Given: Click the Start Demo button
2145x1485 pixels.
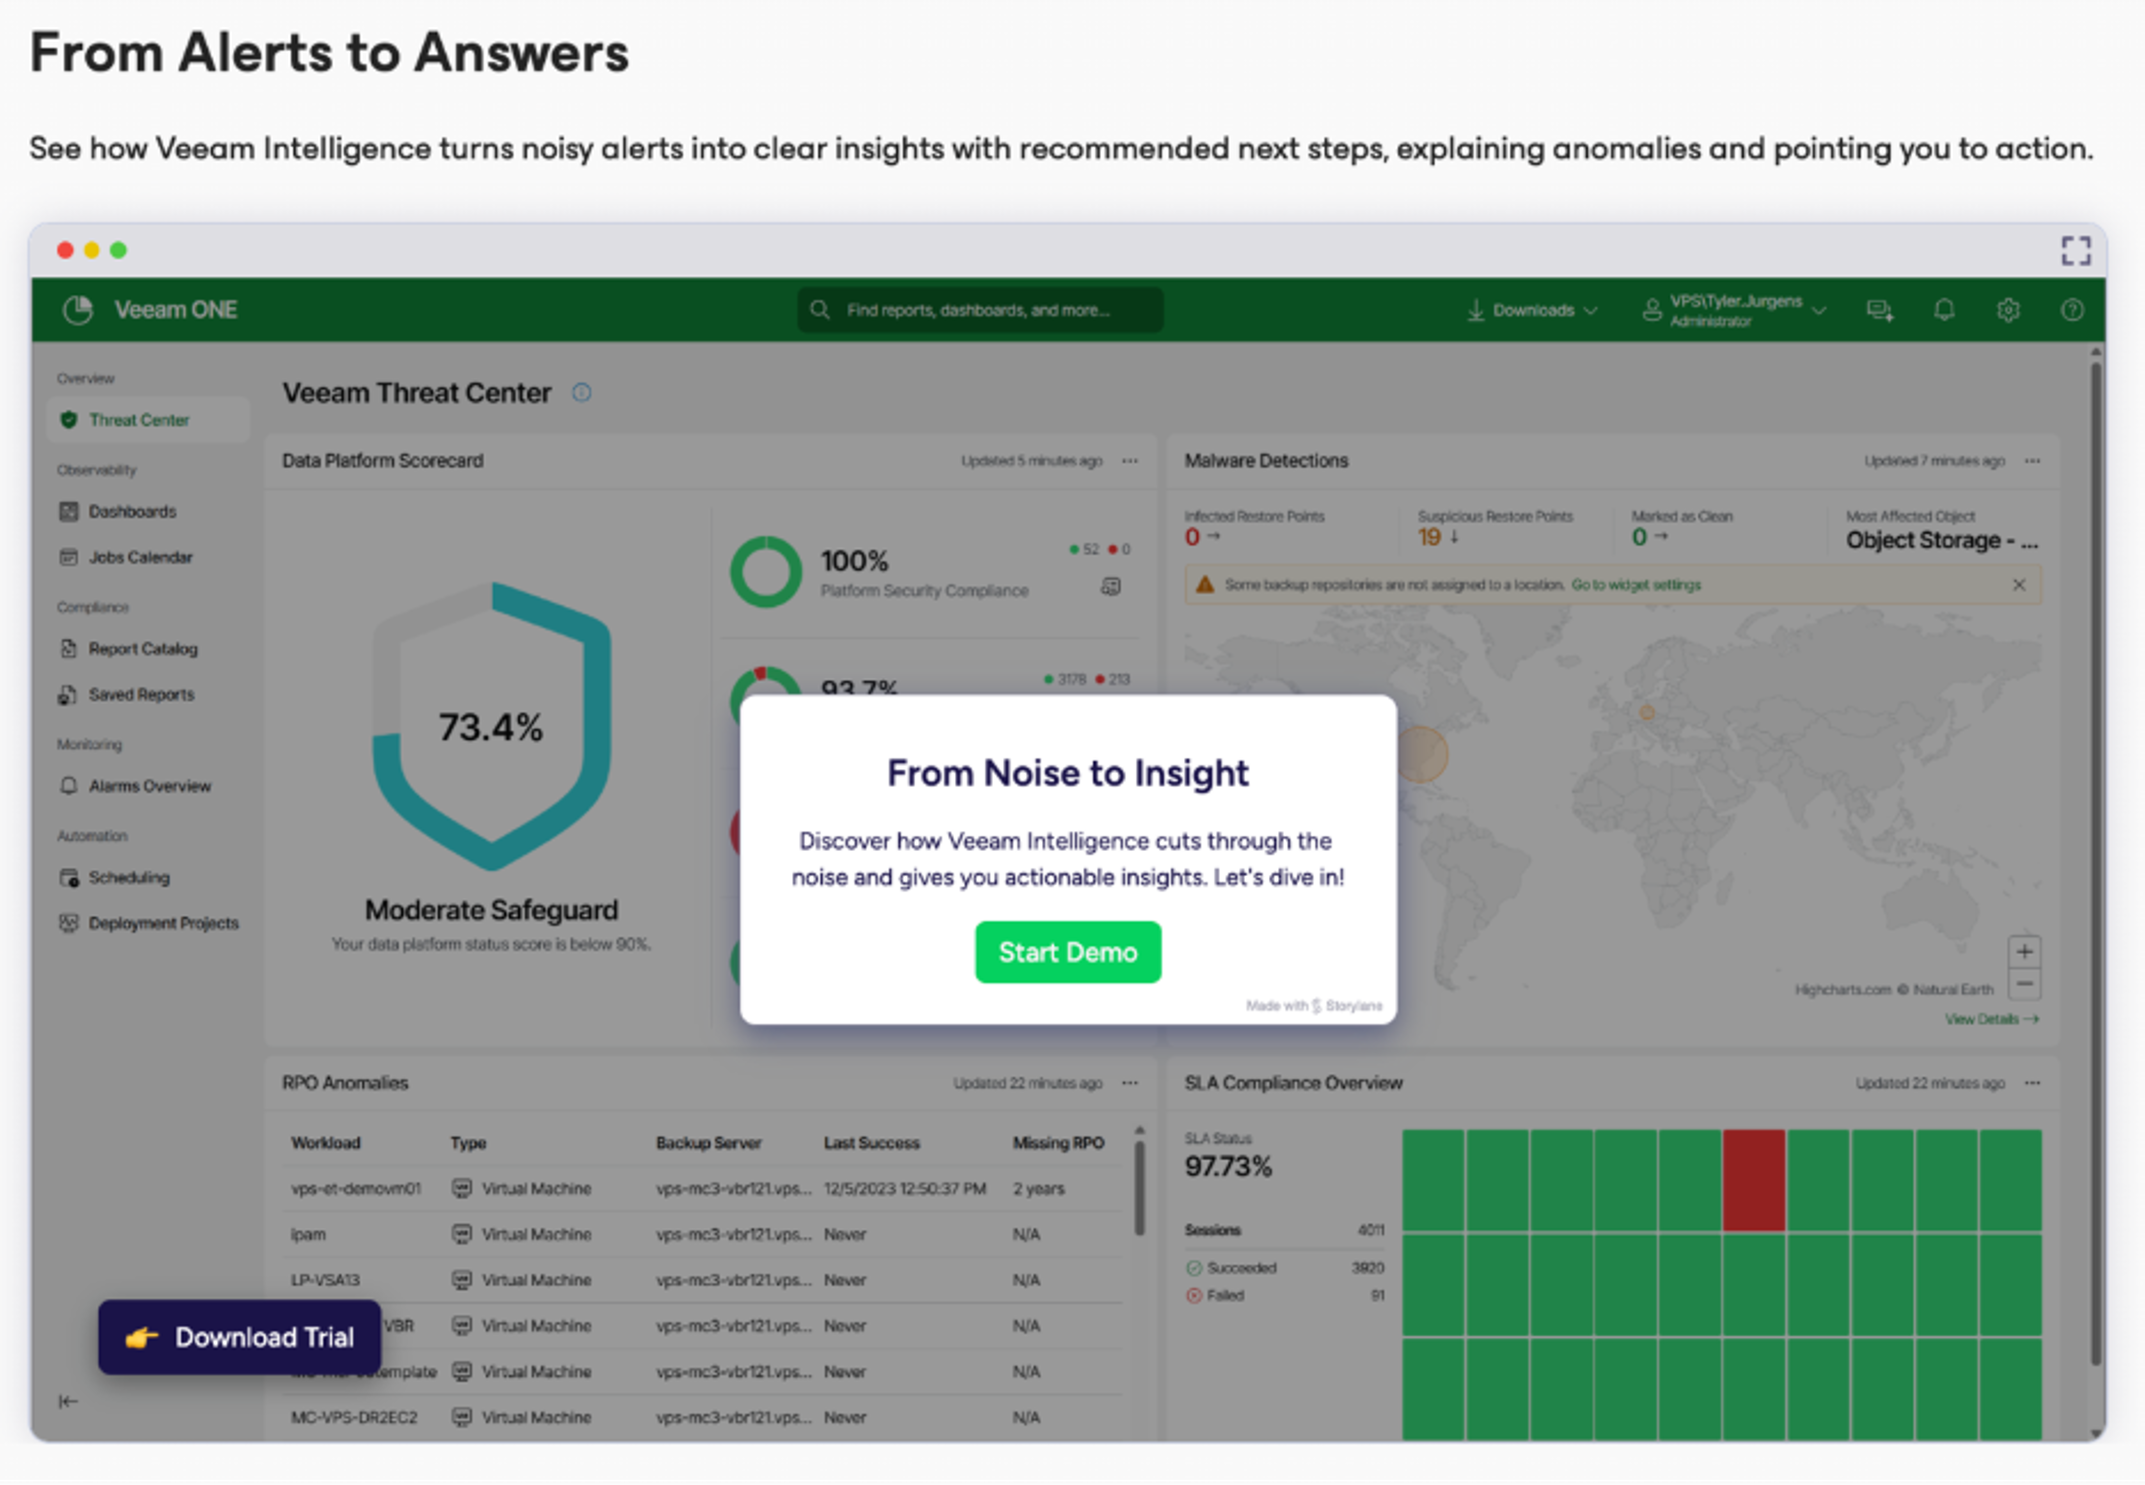Looking at the screenshot, I should click(1067, 952).
